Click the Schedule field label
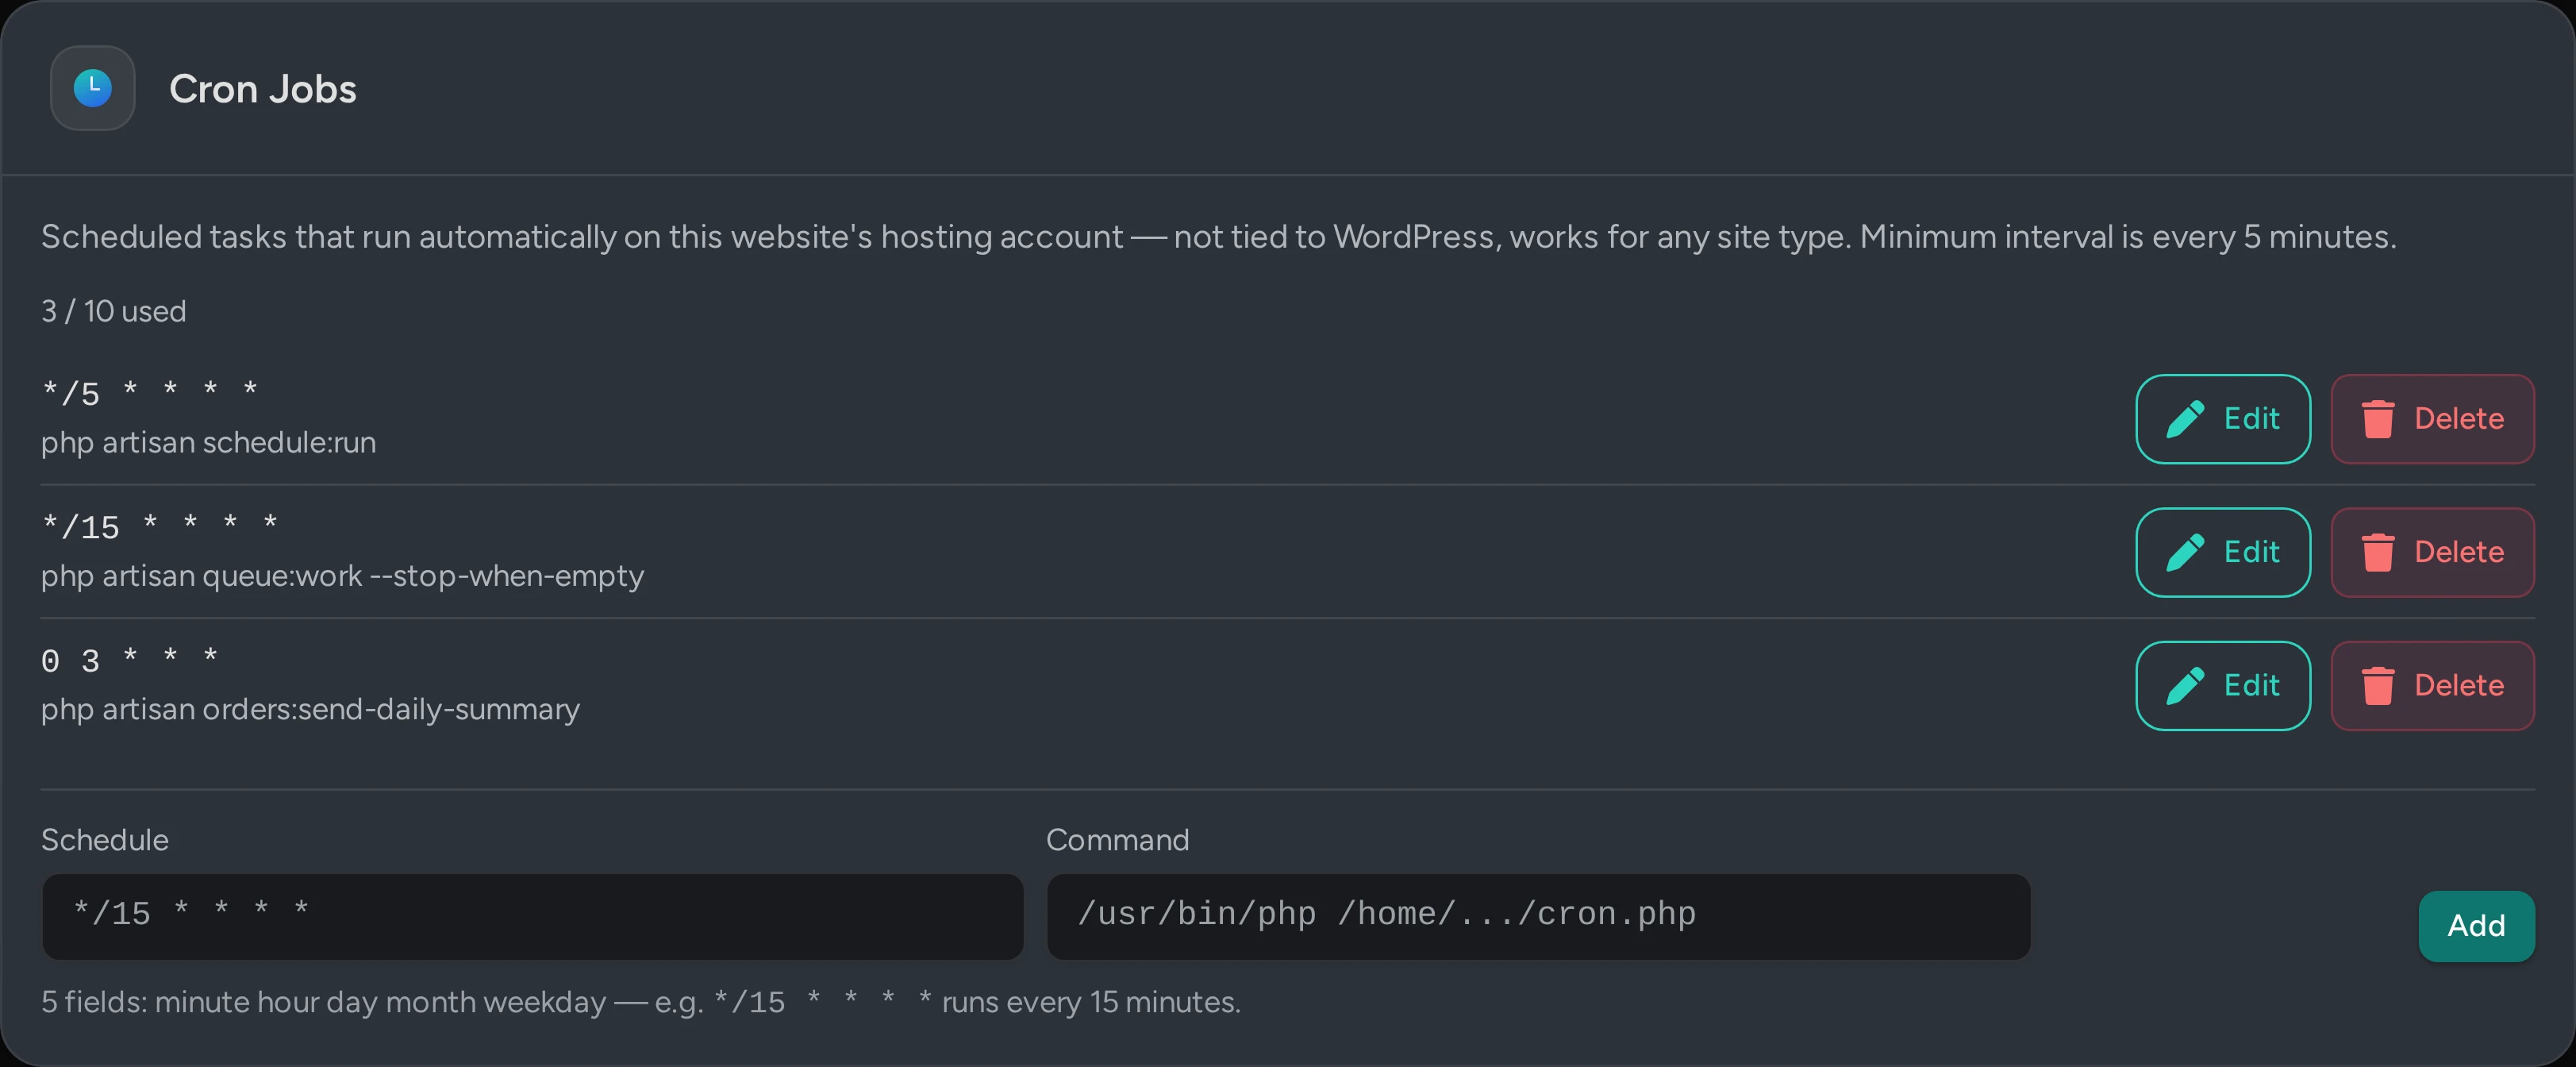This screenshot has width=2576, height=1067. (104, 840)
